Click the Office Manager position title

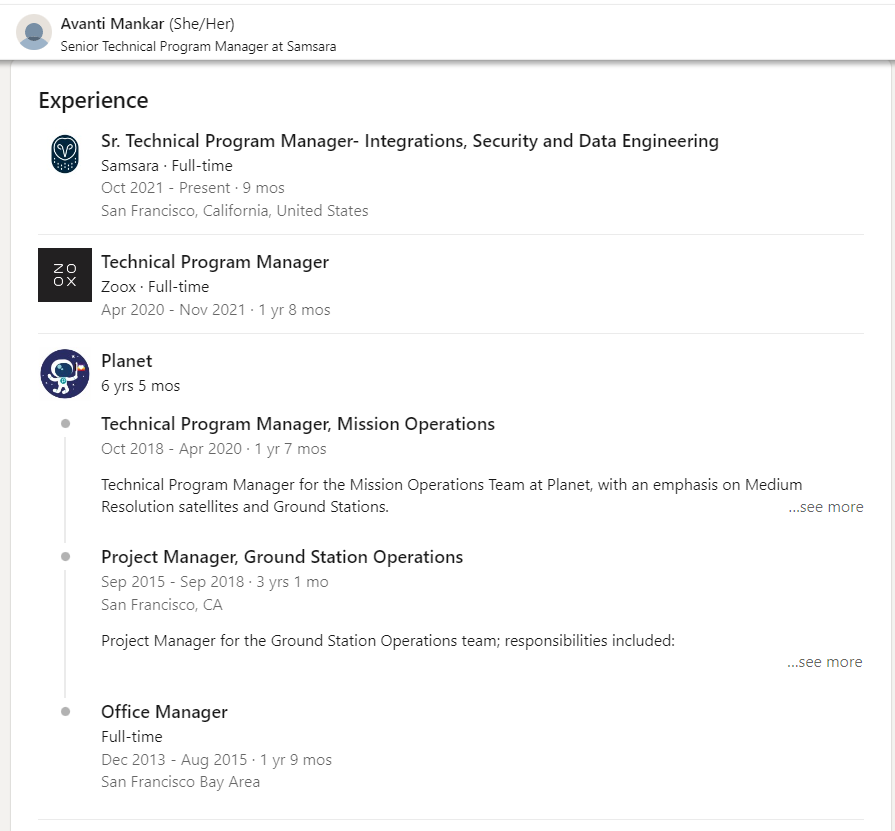[164, 712]
